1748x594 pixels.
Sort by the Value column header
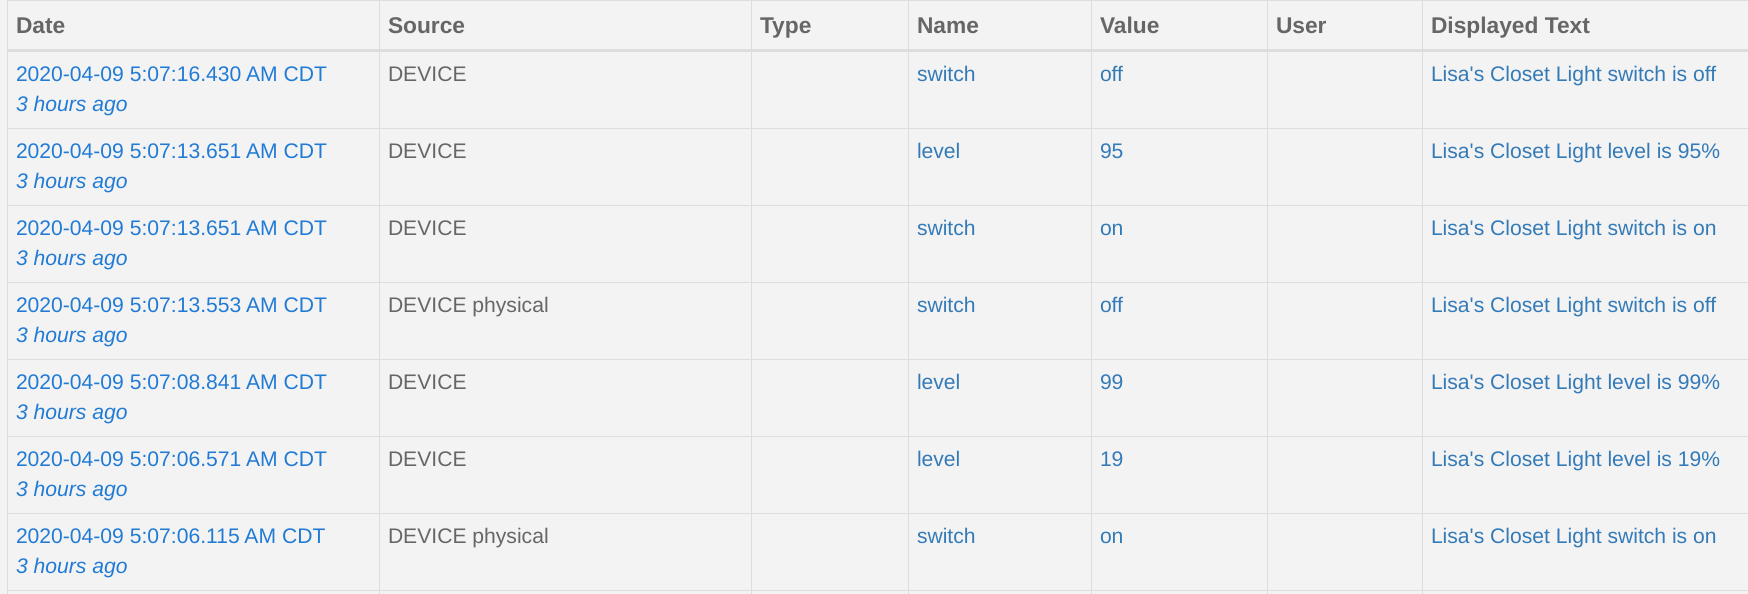tap(1129, 26)
